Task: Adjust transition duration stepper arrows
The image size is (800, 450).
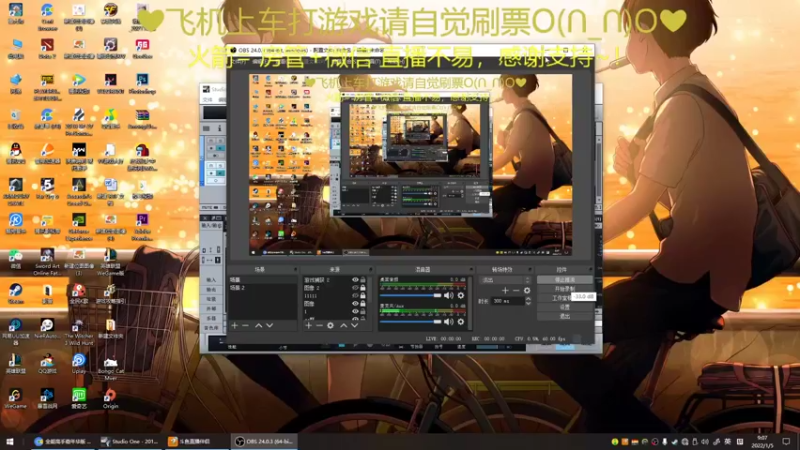Action: tap(528, 301)
